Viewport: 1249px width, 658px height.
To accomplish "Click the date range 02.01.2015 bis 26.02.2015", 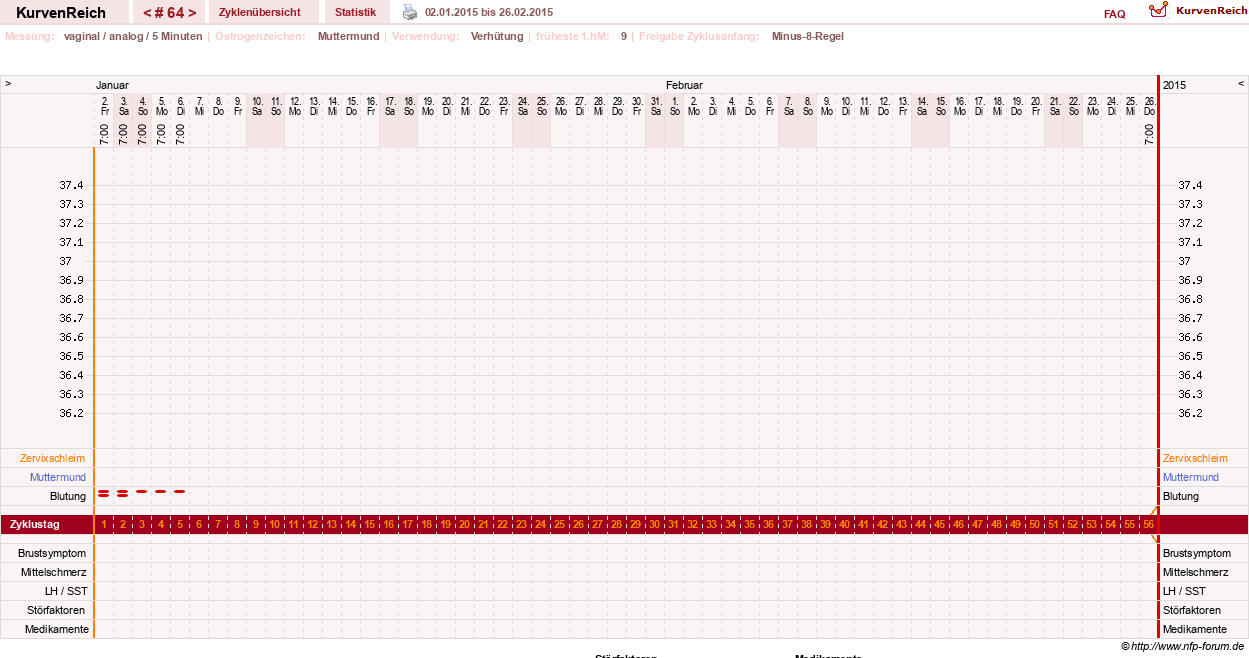I will pos(489,12).
